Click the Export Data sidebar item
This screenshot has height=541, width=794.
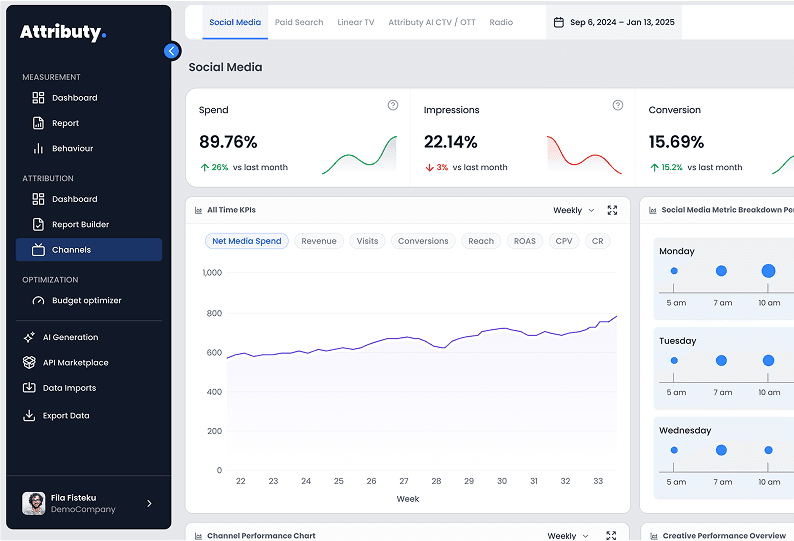65,415
